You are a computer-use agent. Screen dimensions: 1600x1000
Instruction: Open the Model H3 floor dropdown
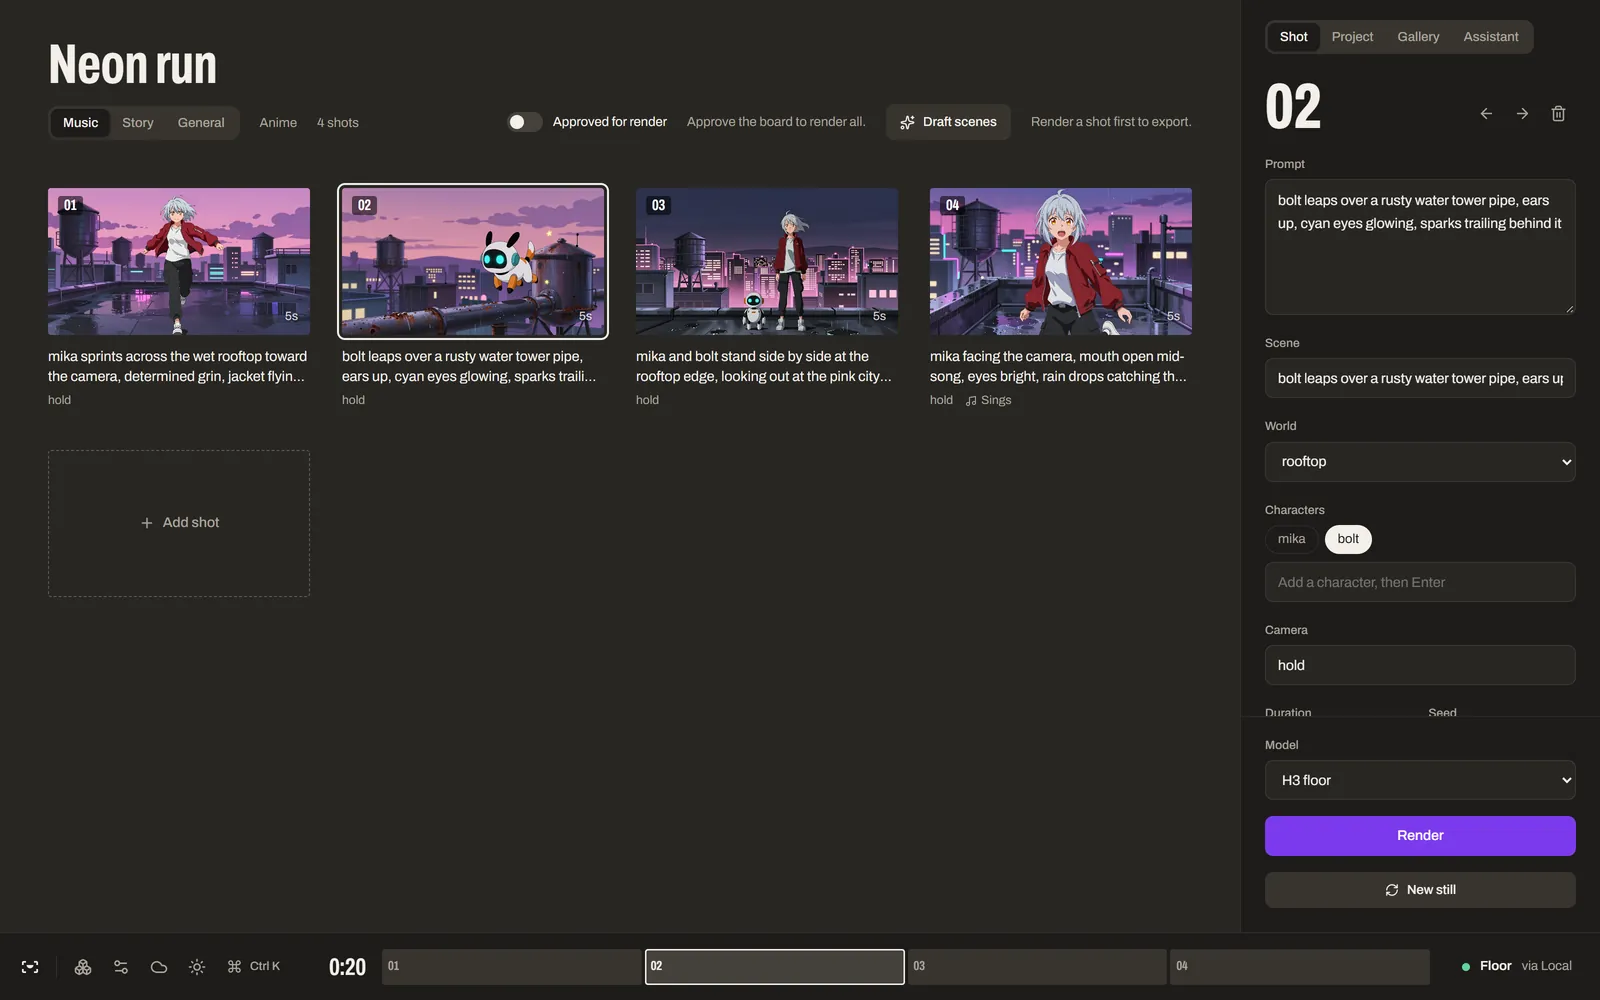(x=1420, y=780)
